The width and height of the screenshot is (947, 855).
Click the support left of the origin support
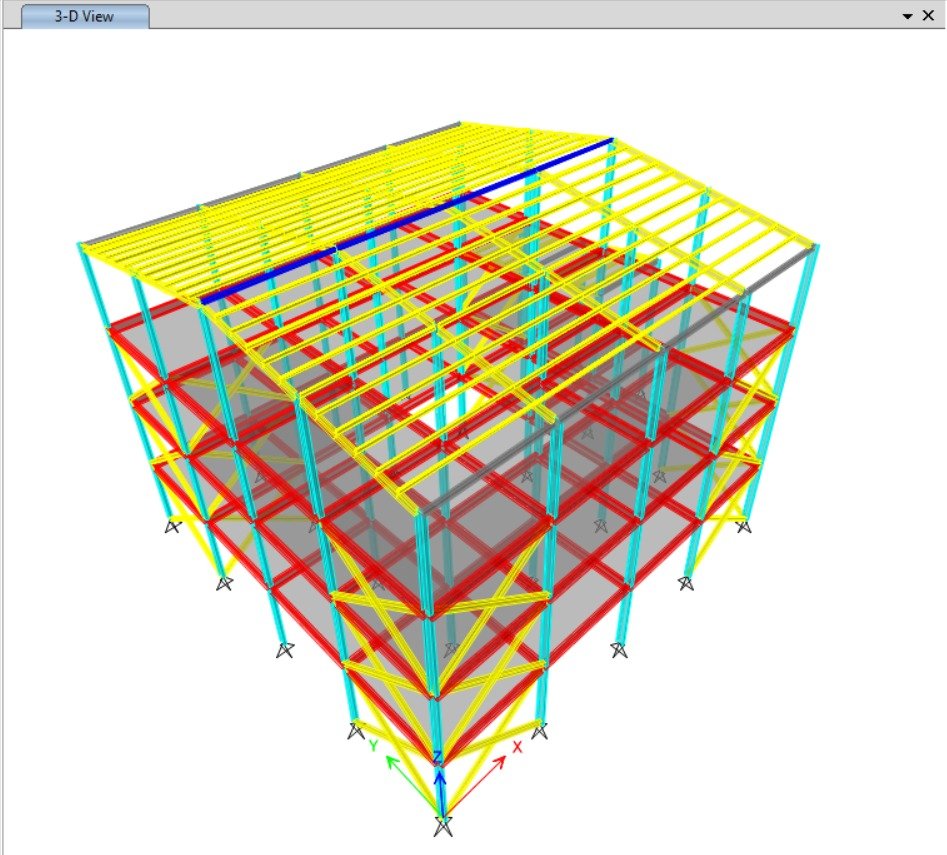pos(355,731)
